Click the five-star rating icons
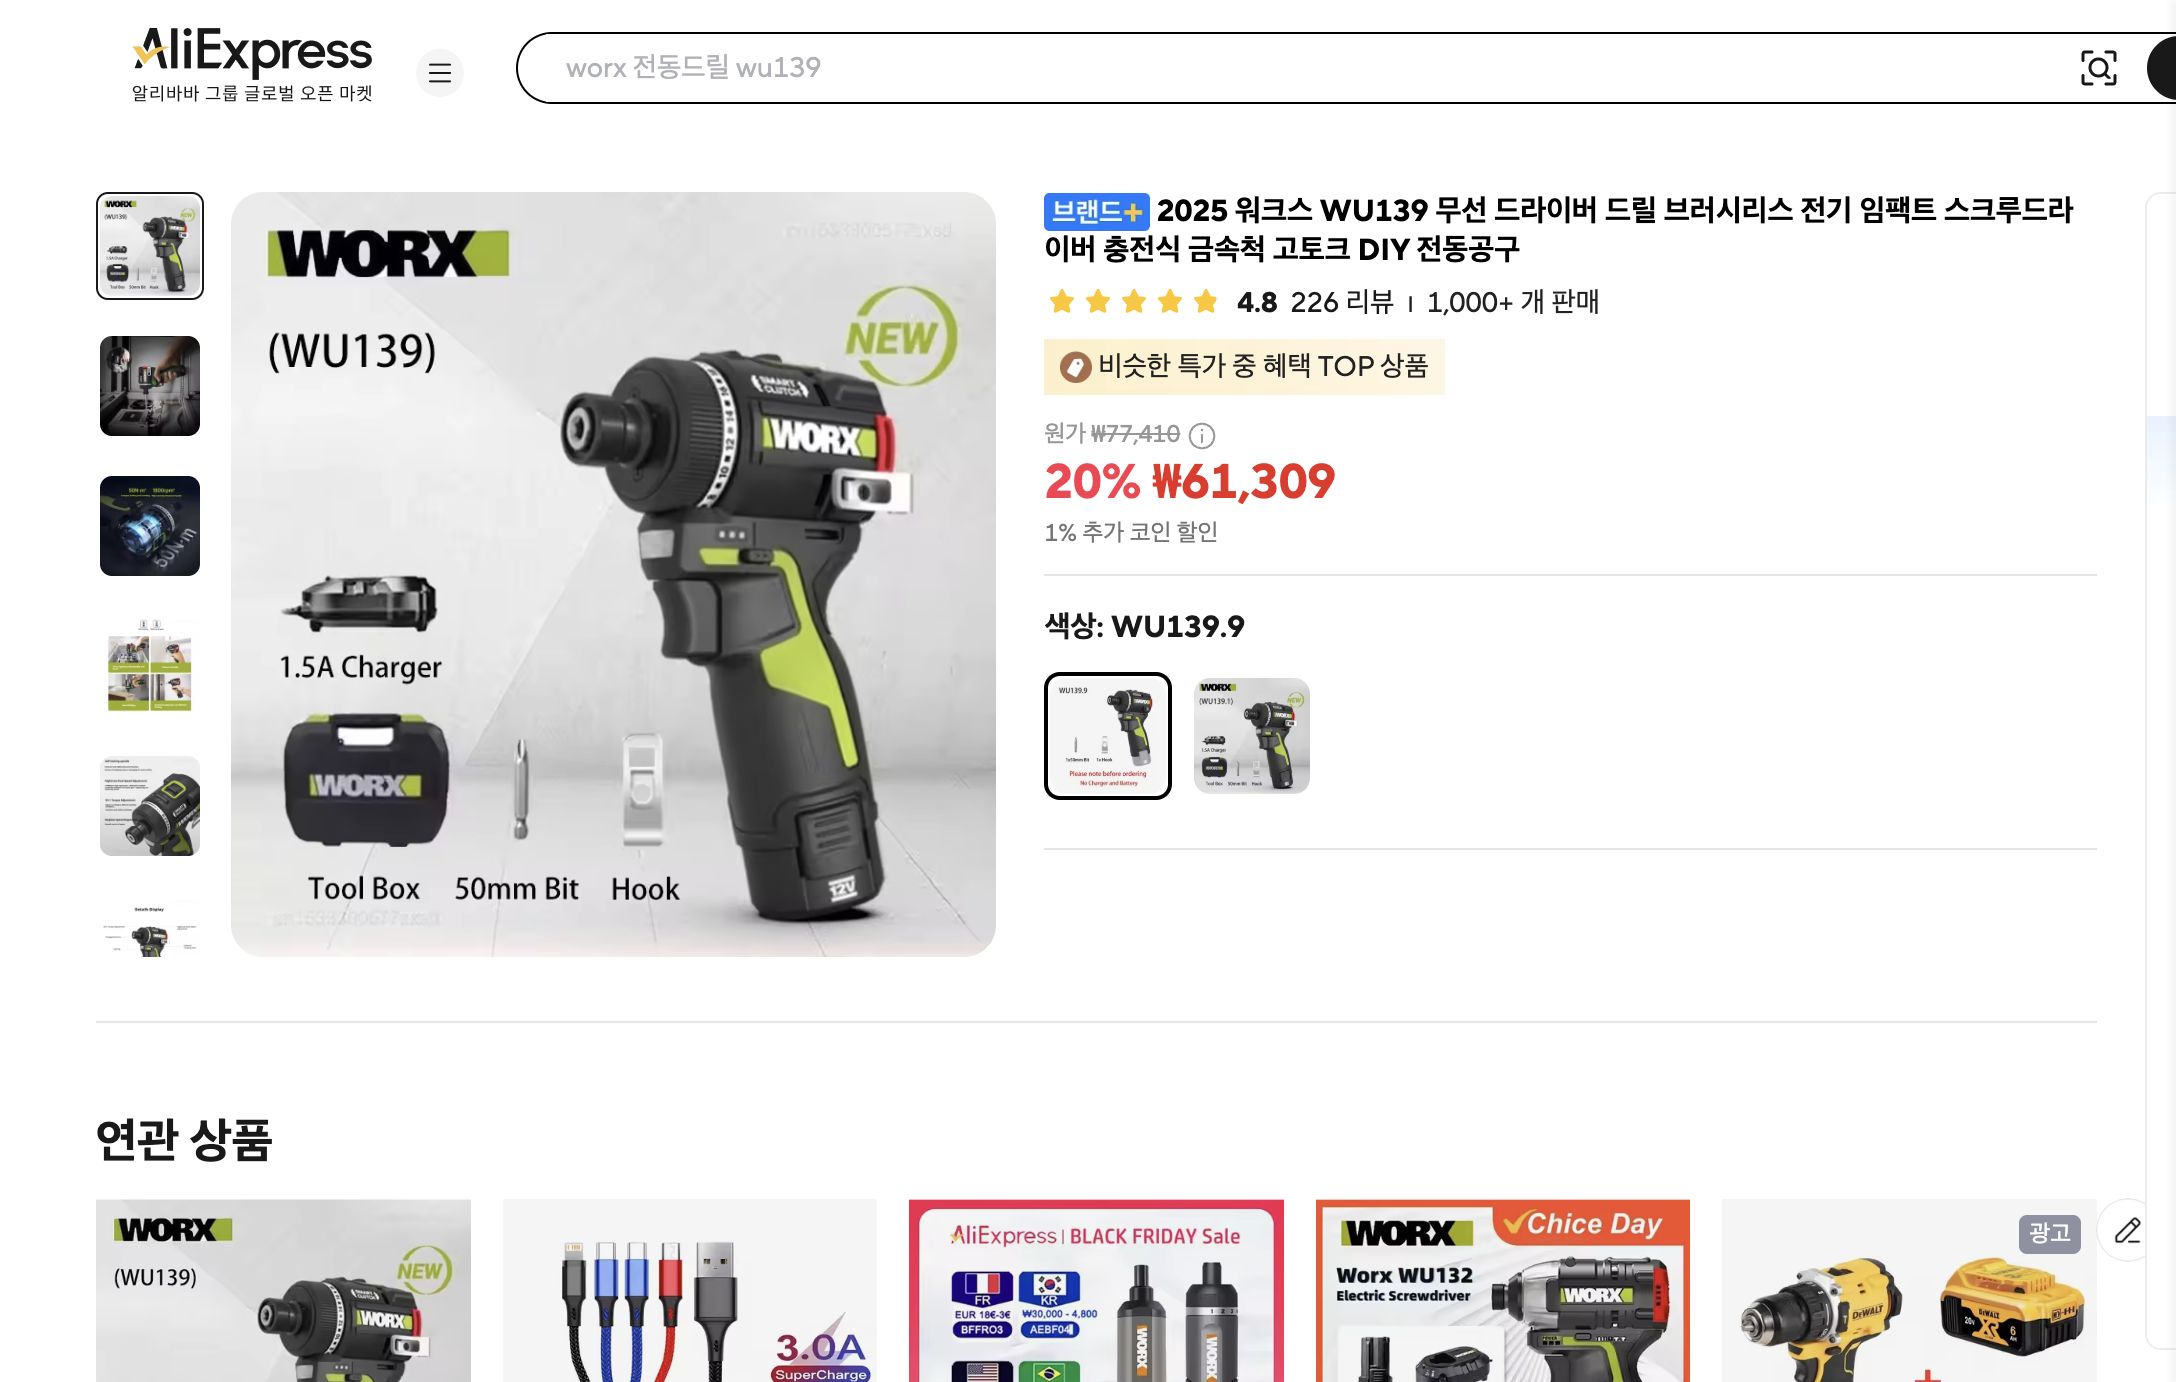The width and height of the screenshot is (2176, 1382). pos(1133,302)
